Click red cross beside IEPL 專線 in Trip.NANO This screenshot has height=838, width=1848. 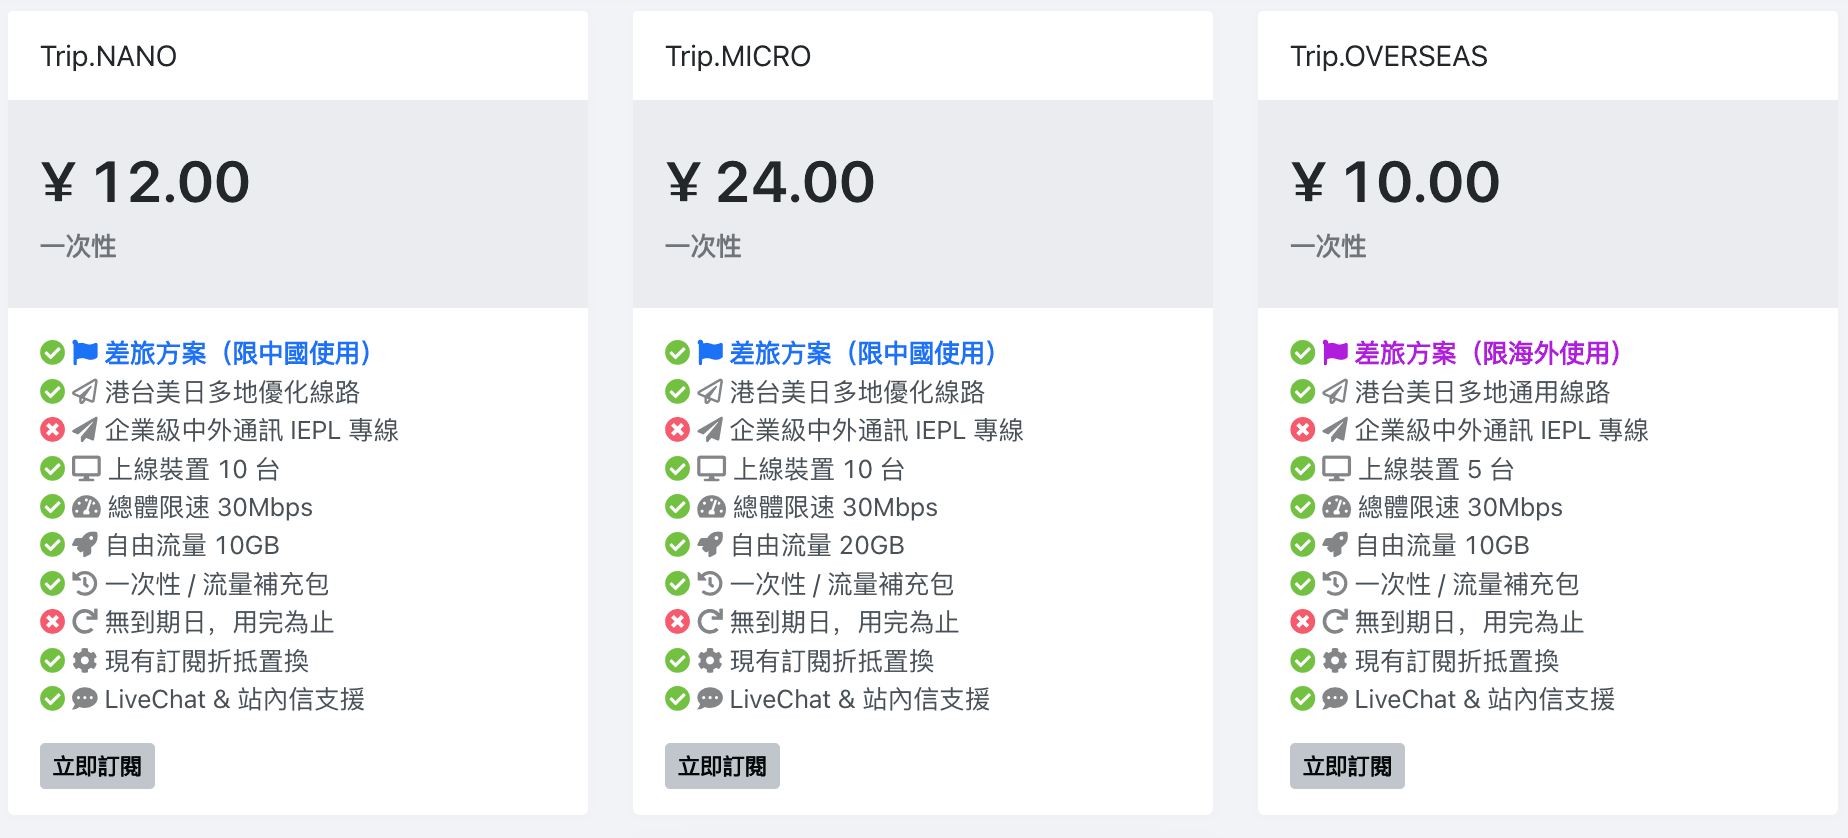pos(52,430)
